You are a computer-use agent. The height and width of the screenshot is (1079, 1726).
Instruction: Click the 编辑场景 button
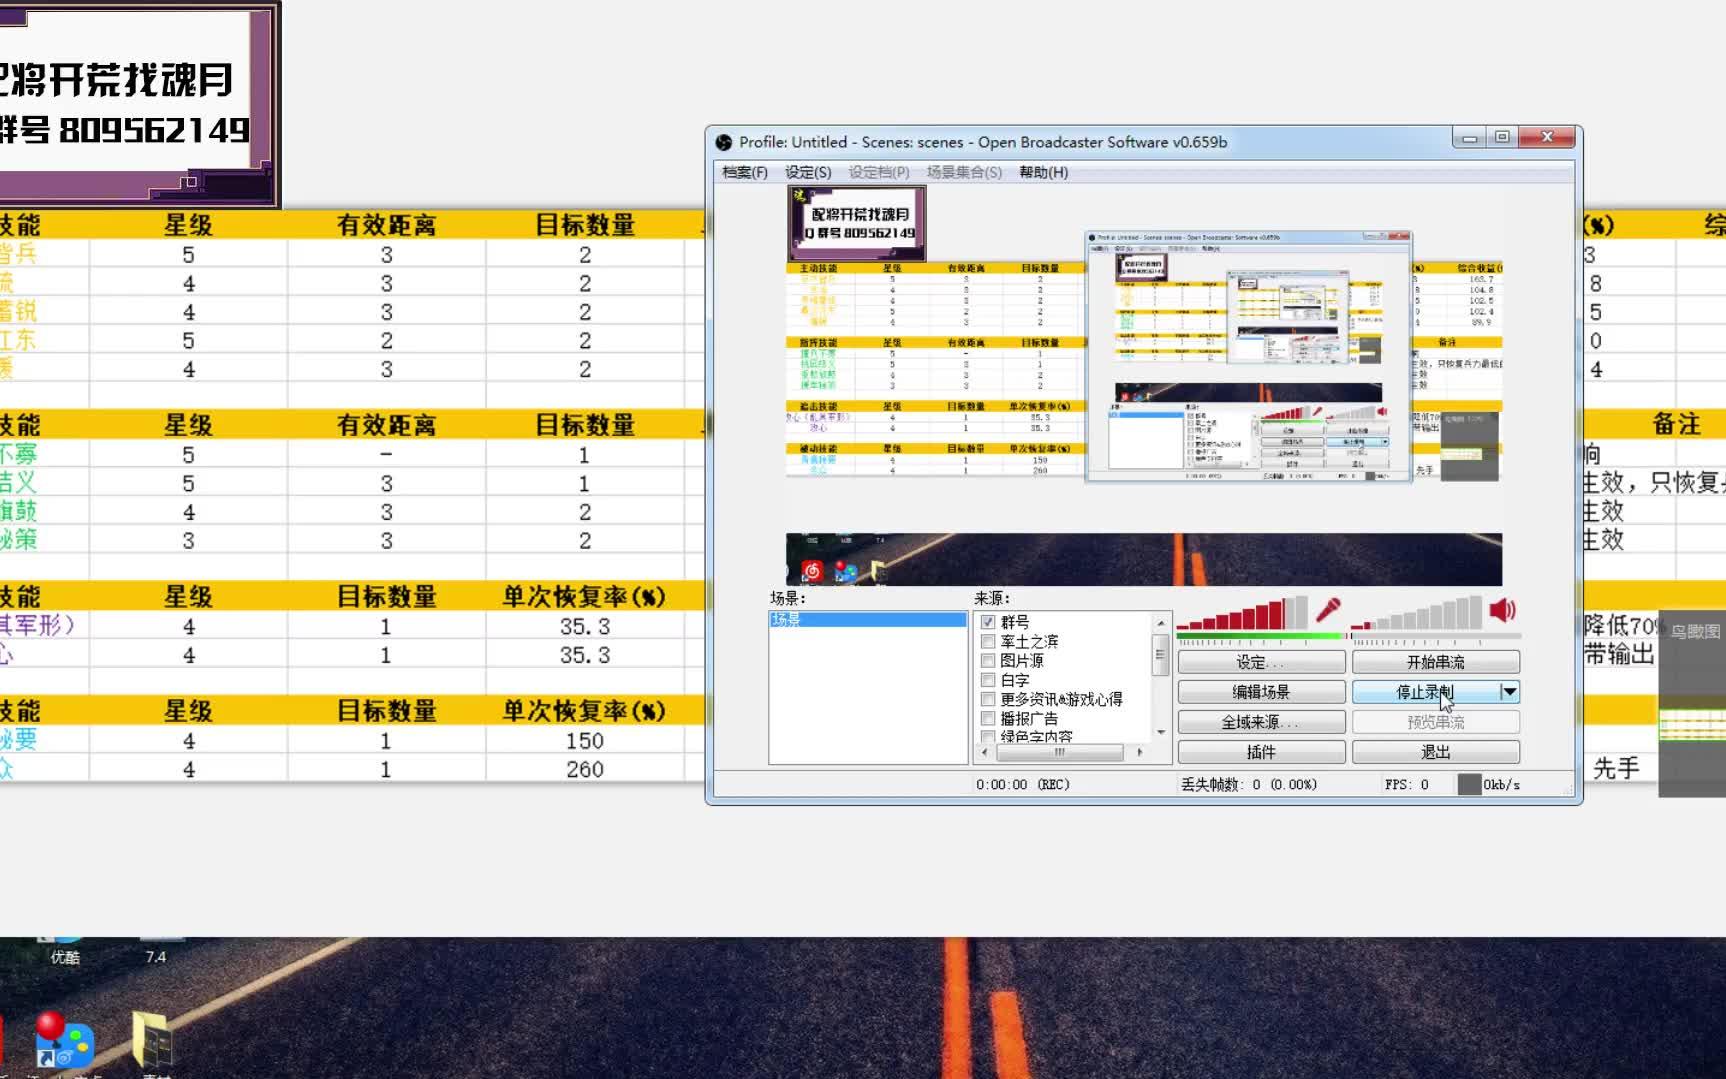point(1261,692)
